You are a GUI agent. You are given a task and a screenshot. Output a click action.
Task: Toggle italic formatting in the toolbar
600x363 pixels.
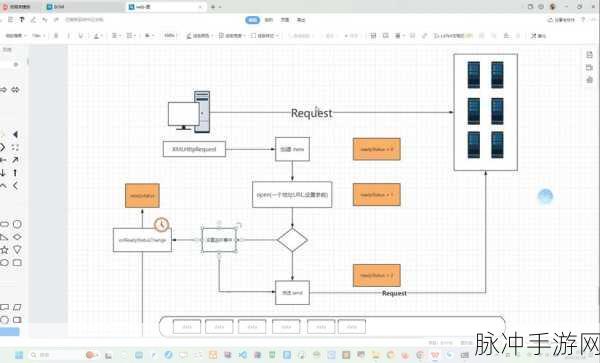[x=69, y=36]
